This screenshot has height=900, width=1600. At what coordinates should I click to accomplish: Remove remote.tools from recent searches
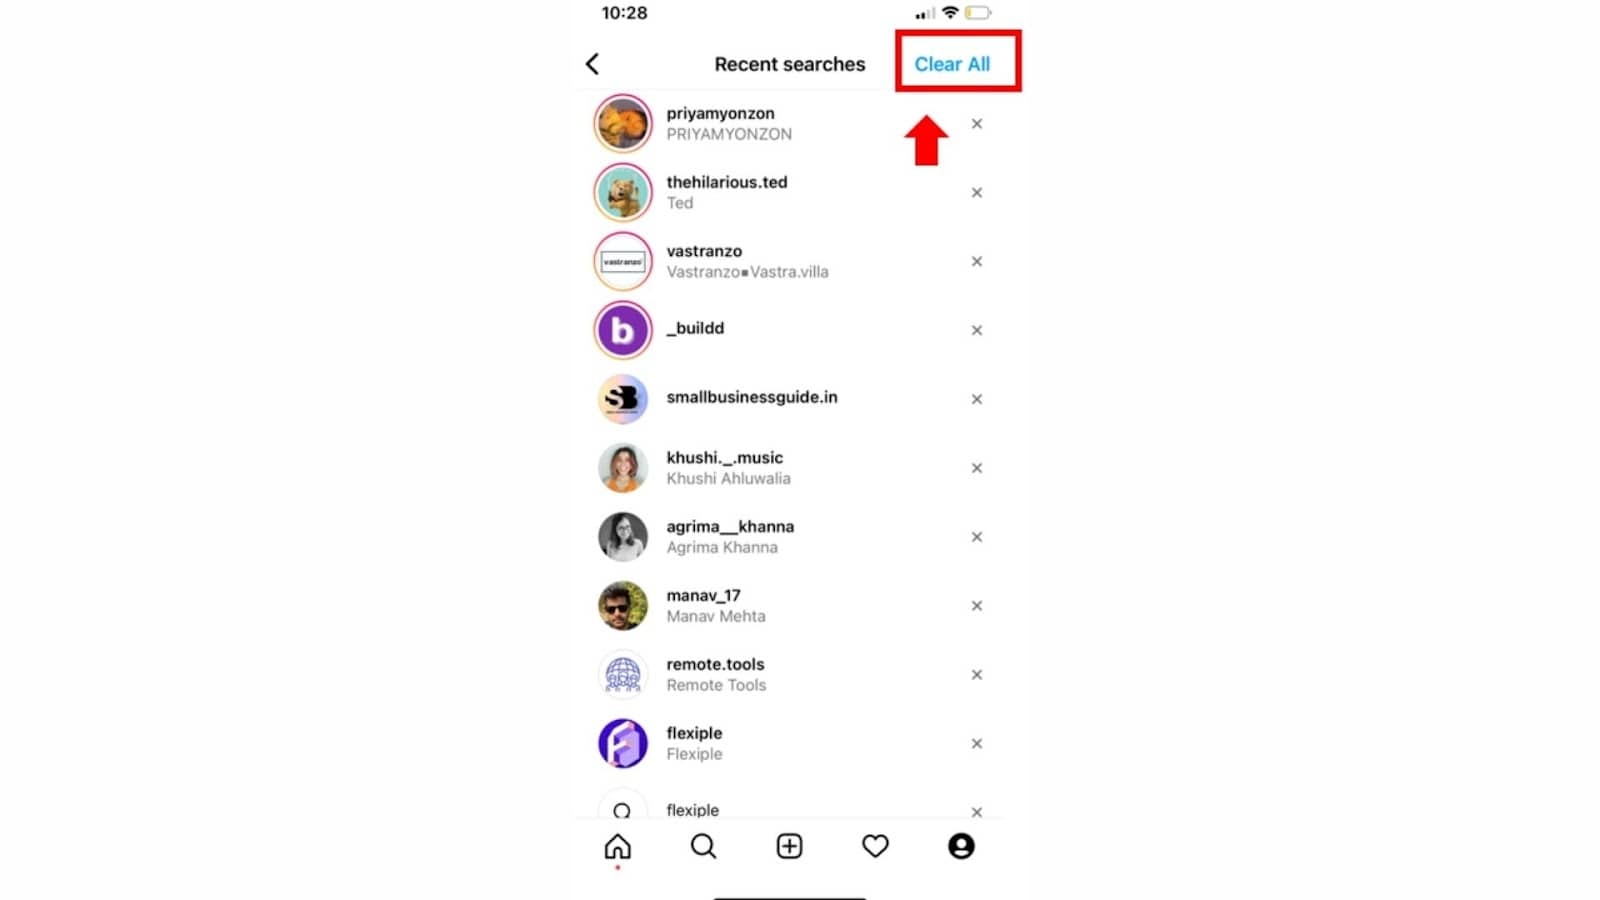point(977,675)
